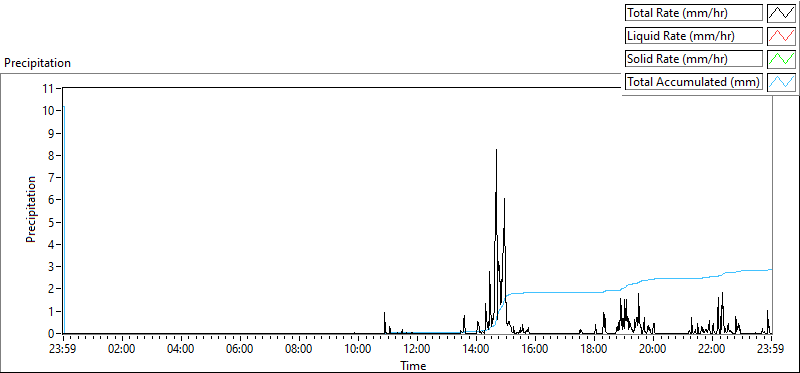Select the Liquid Rate (mm/hr) legend label
The height and width of the screenshot is (373, 800).
(694, 36)
